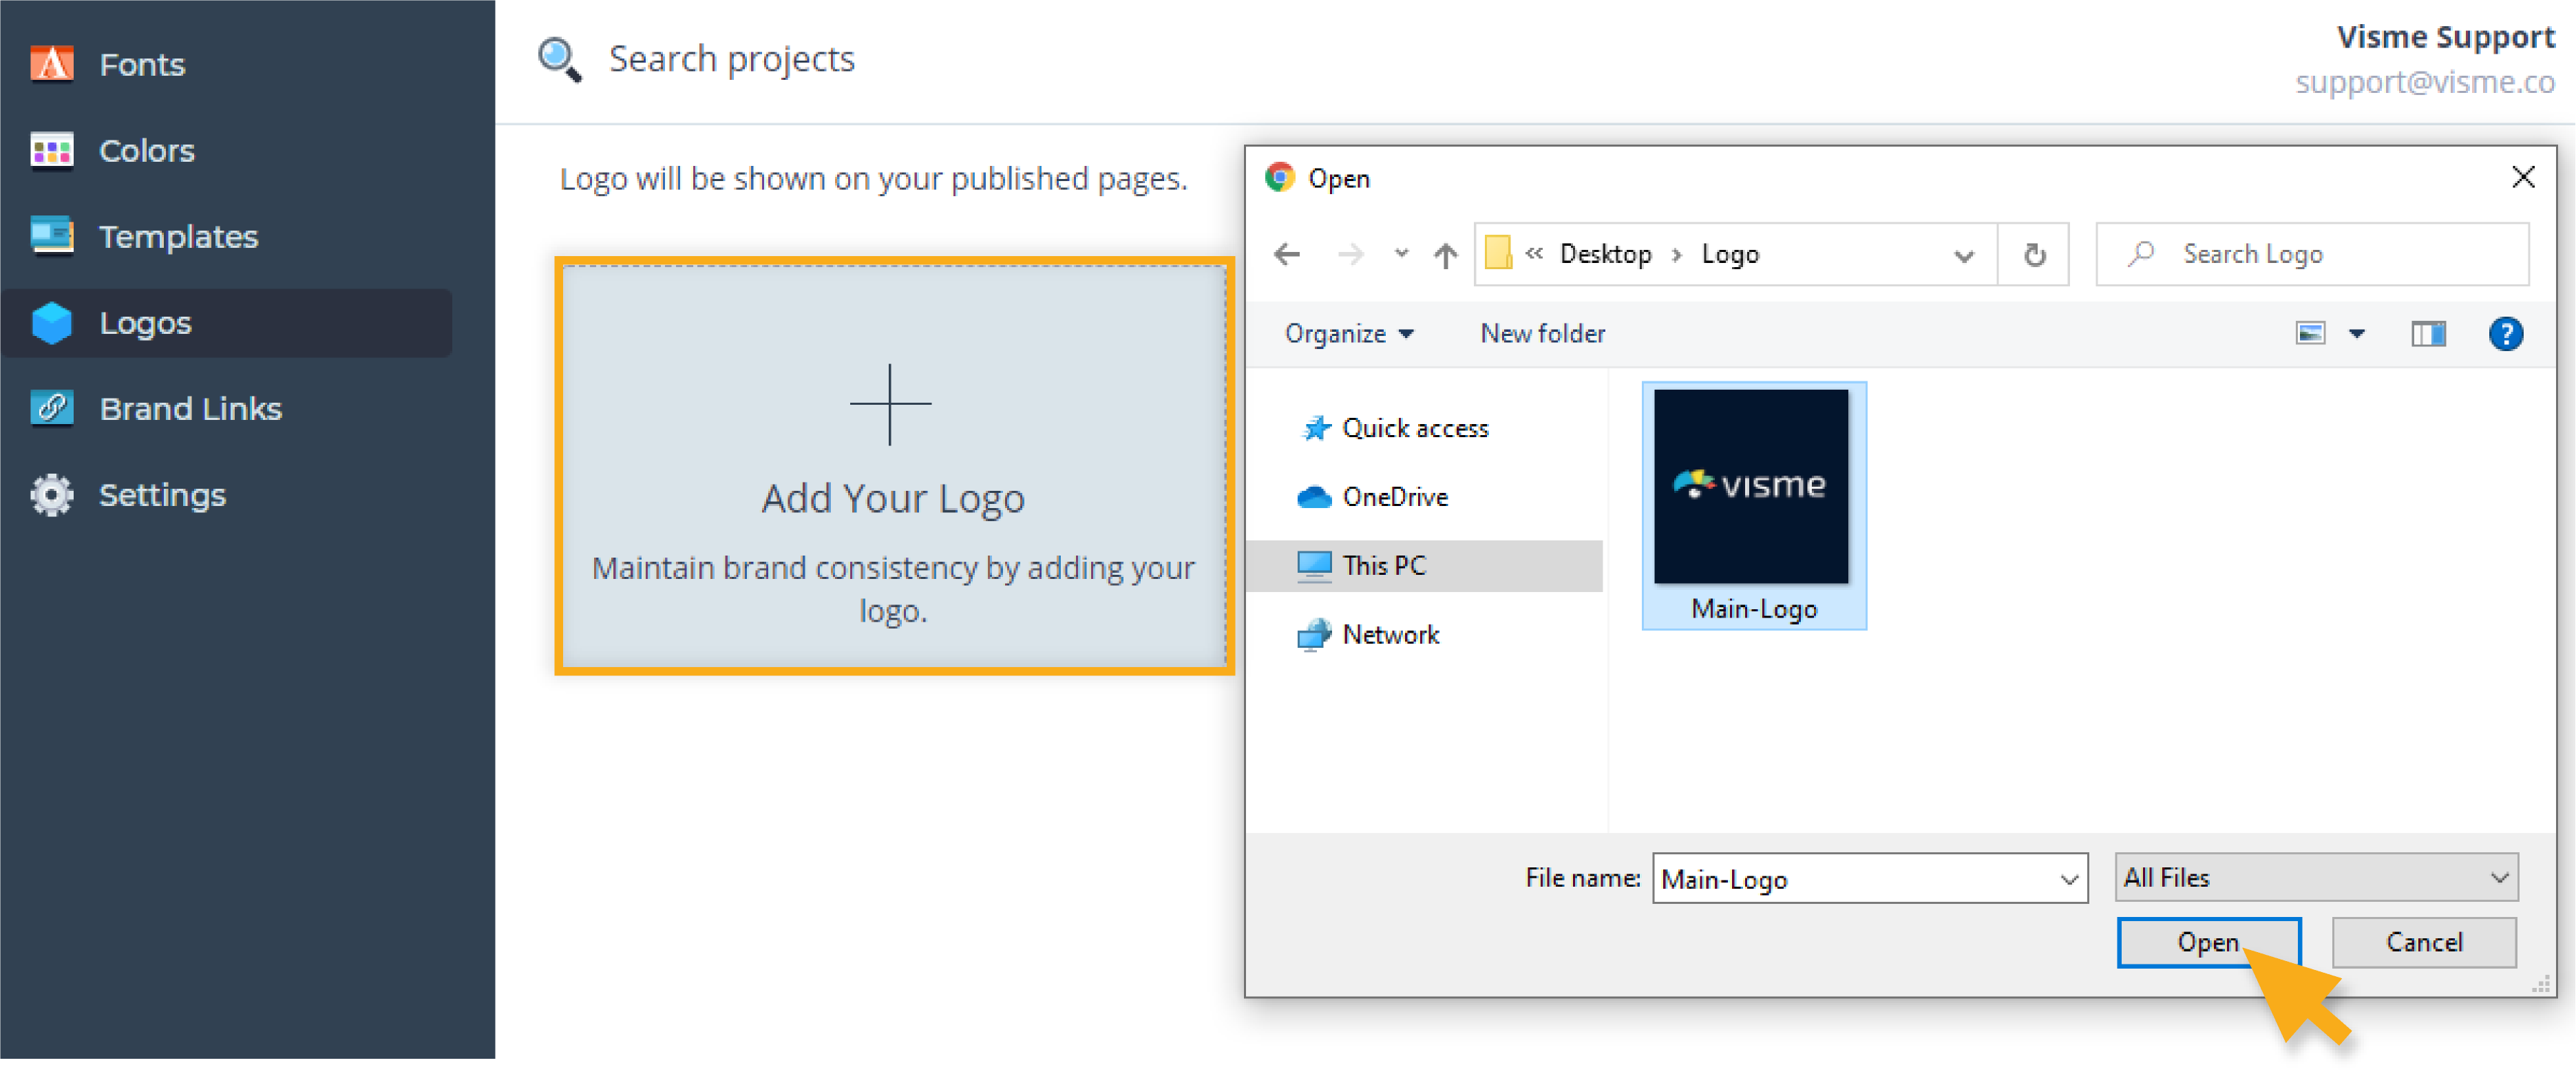Refresh the Logo folder listing
The image size is (2576, 1076).
pyautogui.click(x=2034, y=255)
